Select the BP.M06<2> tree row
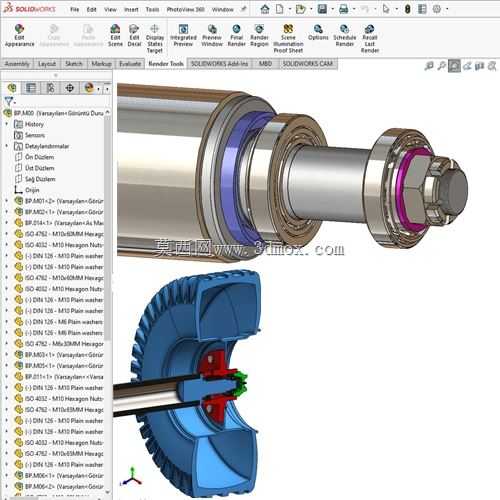 tap(59, 486)
